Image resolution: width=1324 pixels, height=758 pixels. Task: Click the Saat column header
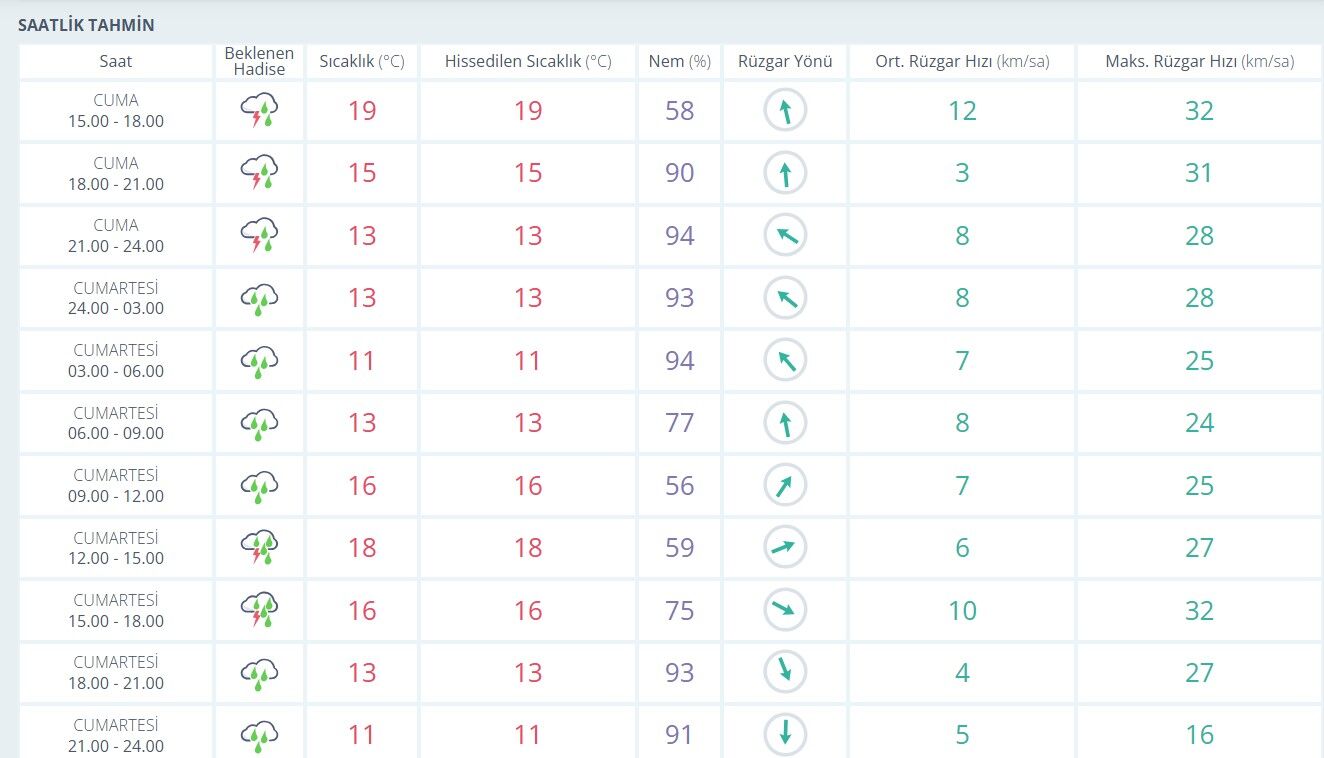[116, 61]
